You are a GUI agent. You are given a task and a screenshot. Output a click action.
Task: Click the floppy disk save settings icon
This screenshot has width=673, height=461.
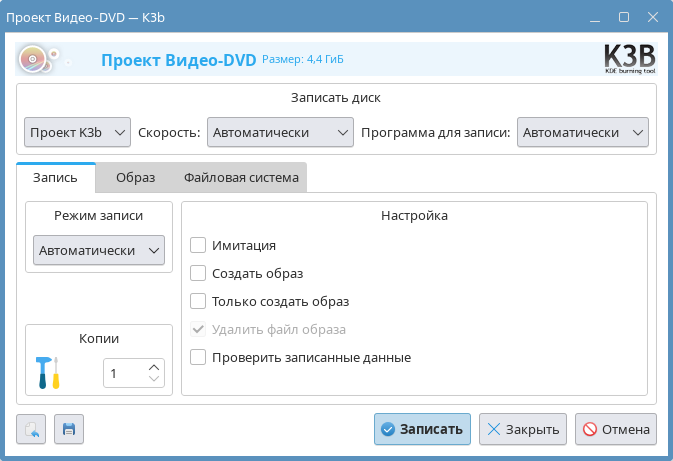(69, 429)
